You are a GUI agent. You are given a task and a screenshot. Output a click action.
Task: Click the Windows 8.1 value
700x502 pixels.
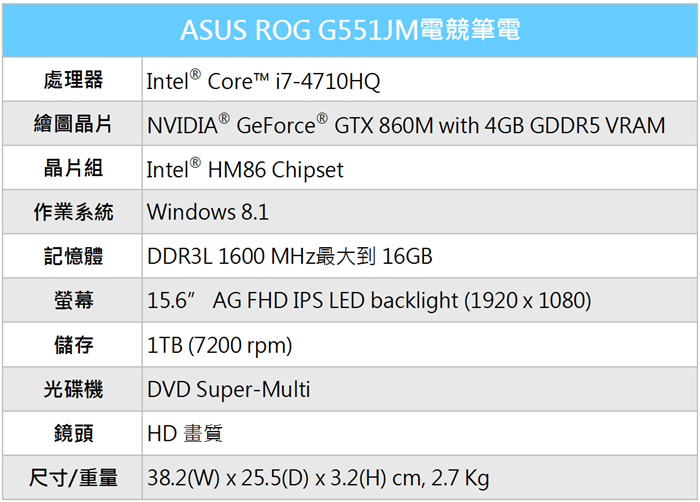208,213
